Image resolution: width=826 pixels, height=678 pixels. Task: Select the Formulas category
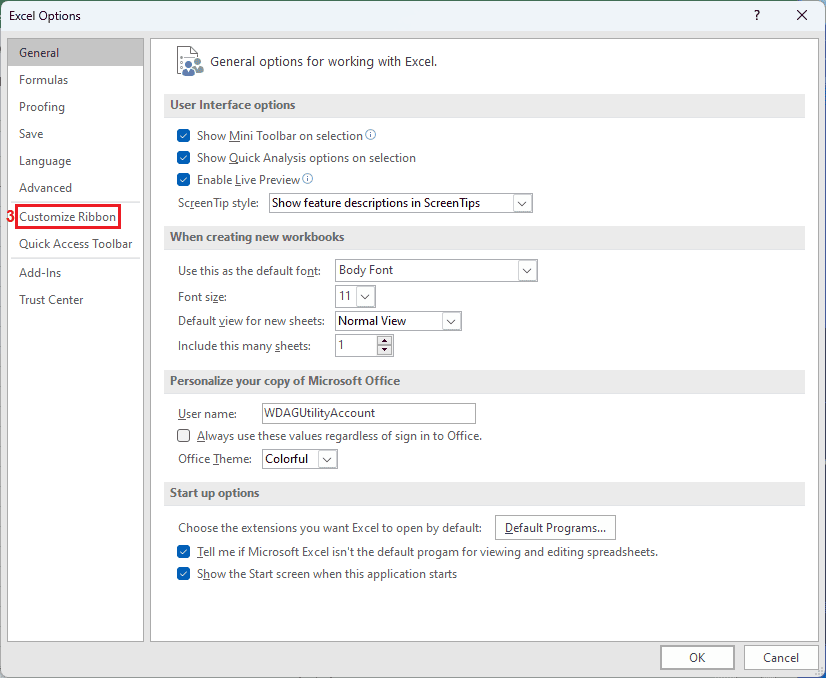(76, 80)
